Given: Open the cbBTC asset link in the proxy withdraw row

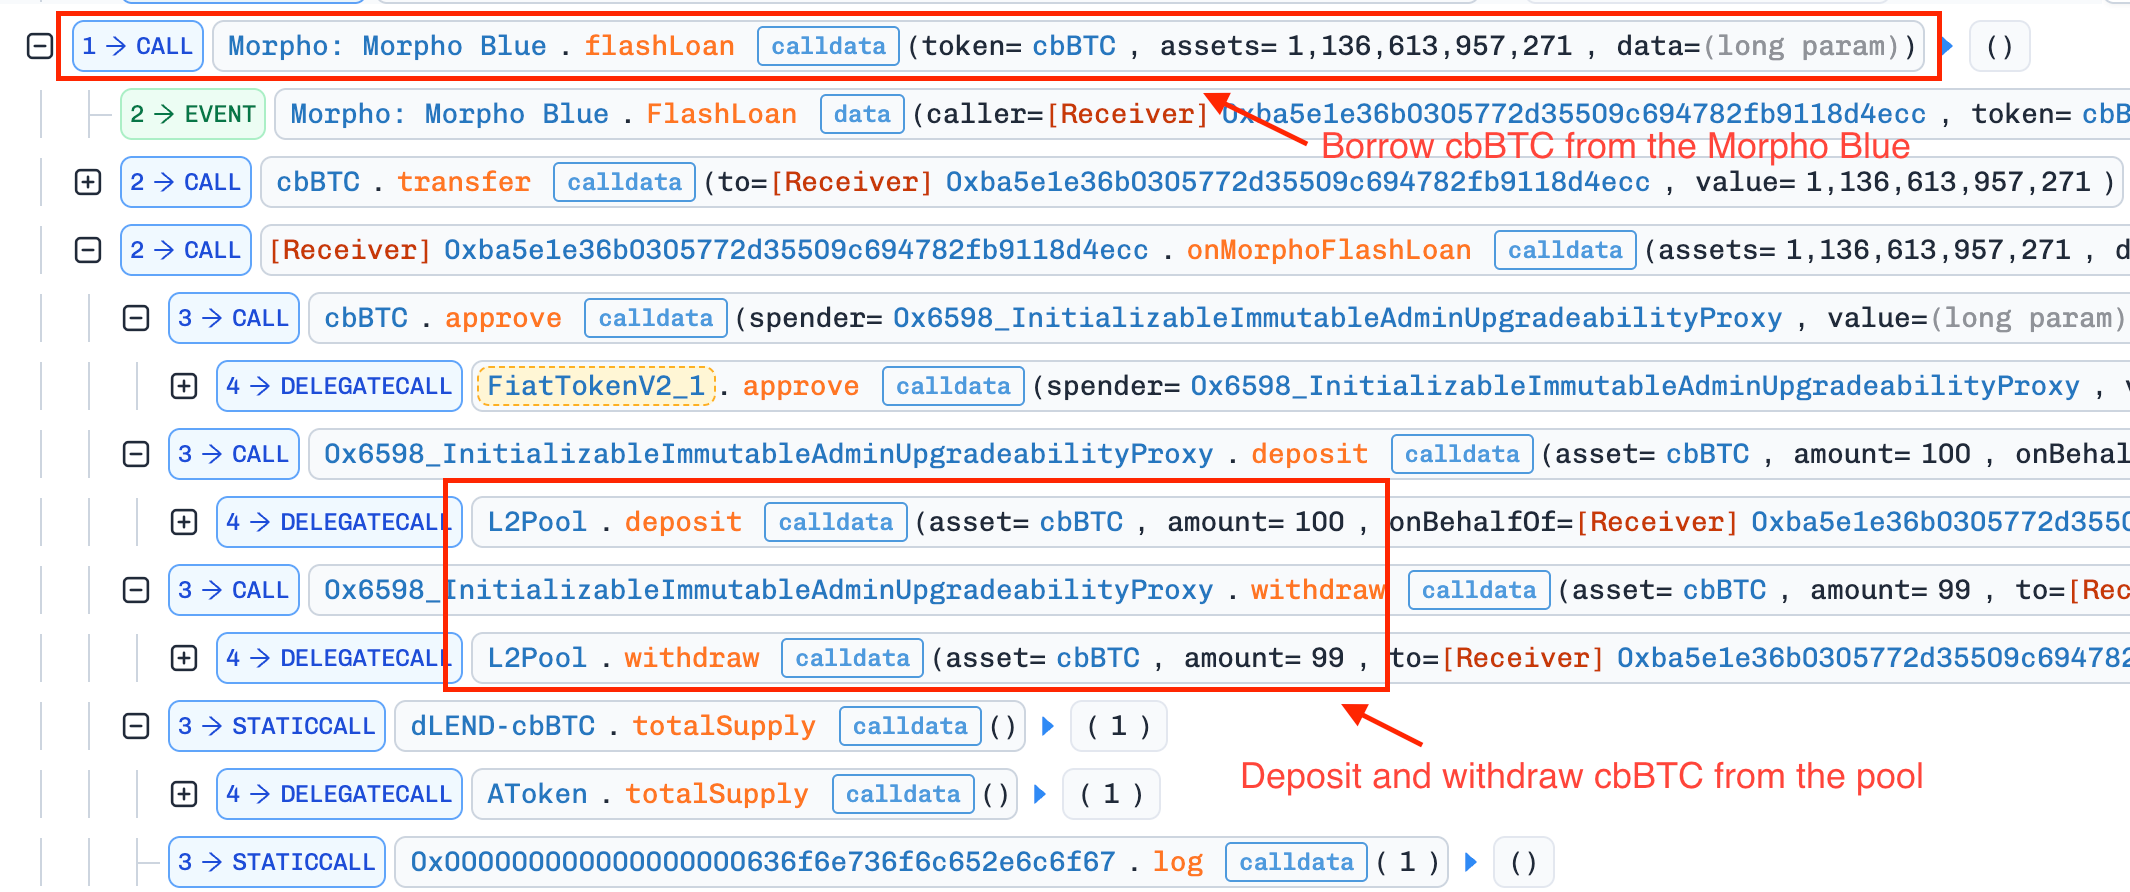Looking at the screenshot, I should (1725, 590).
